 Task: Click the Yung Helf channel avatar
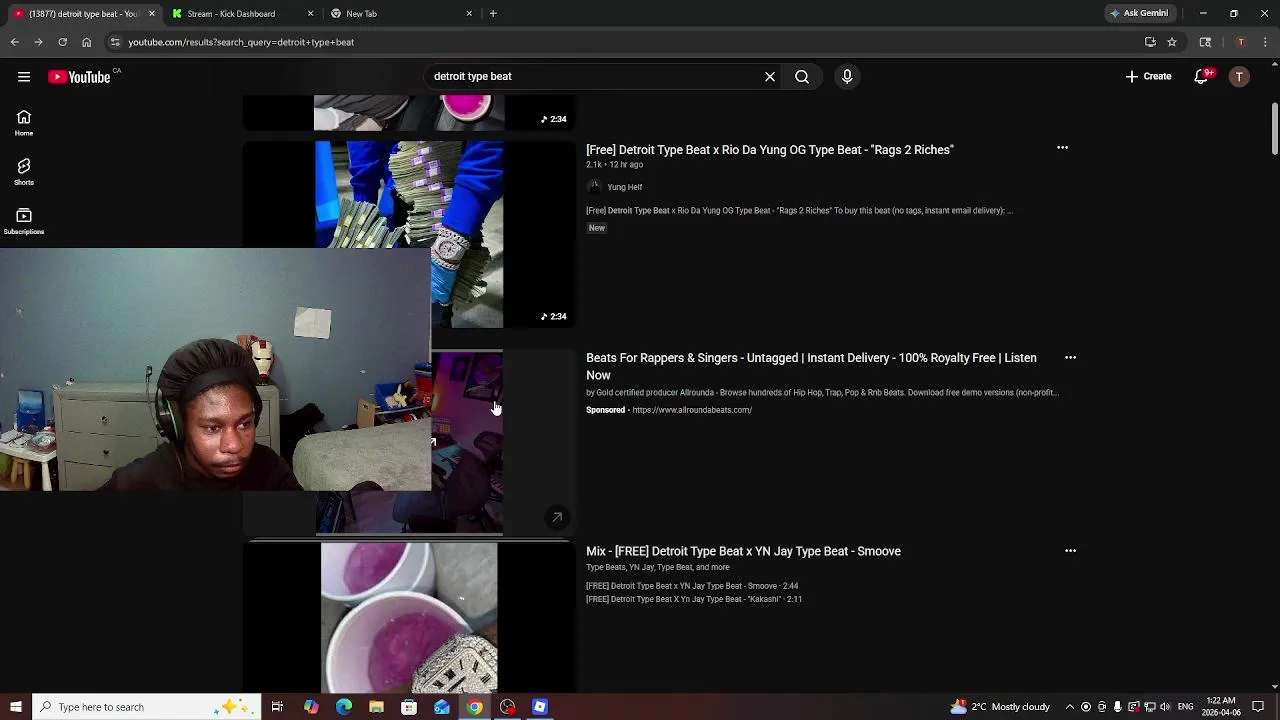point(594,187)
